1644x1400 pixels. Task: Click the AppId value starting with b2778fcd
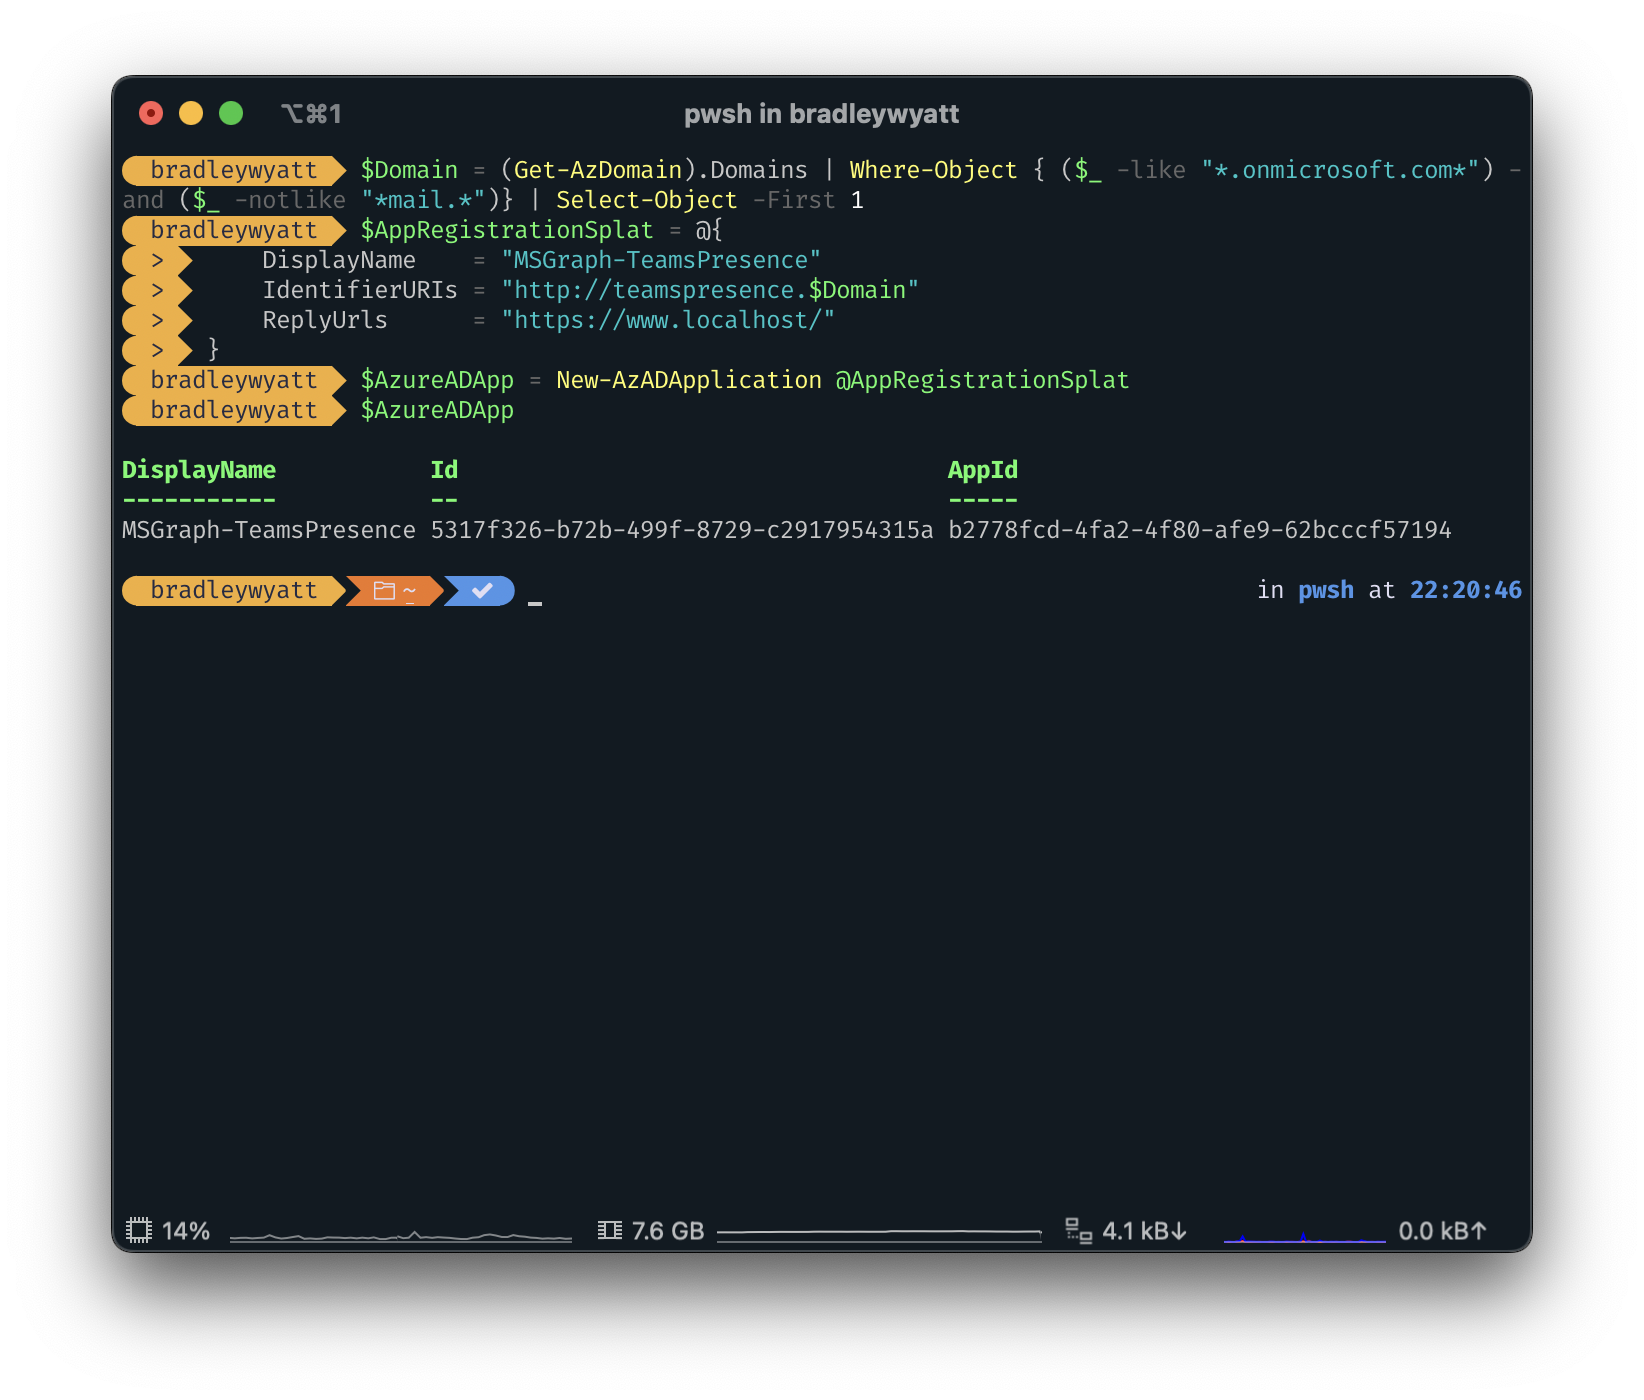click(x=1200, y=530)
